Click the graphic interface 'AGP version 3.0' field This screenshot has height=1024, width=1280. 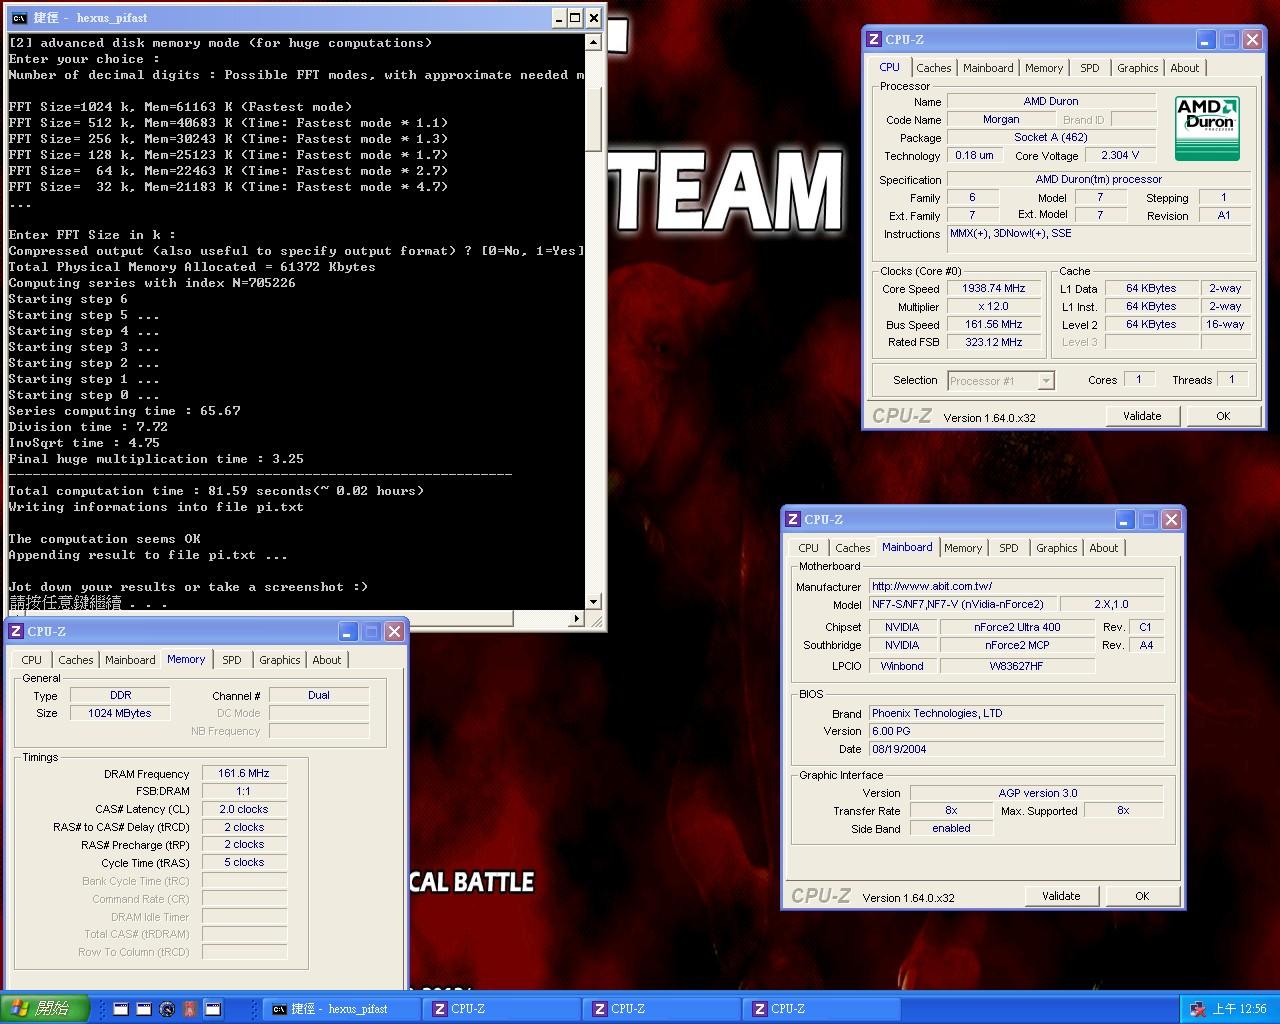tap(1038, 793)
